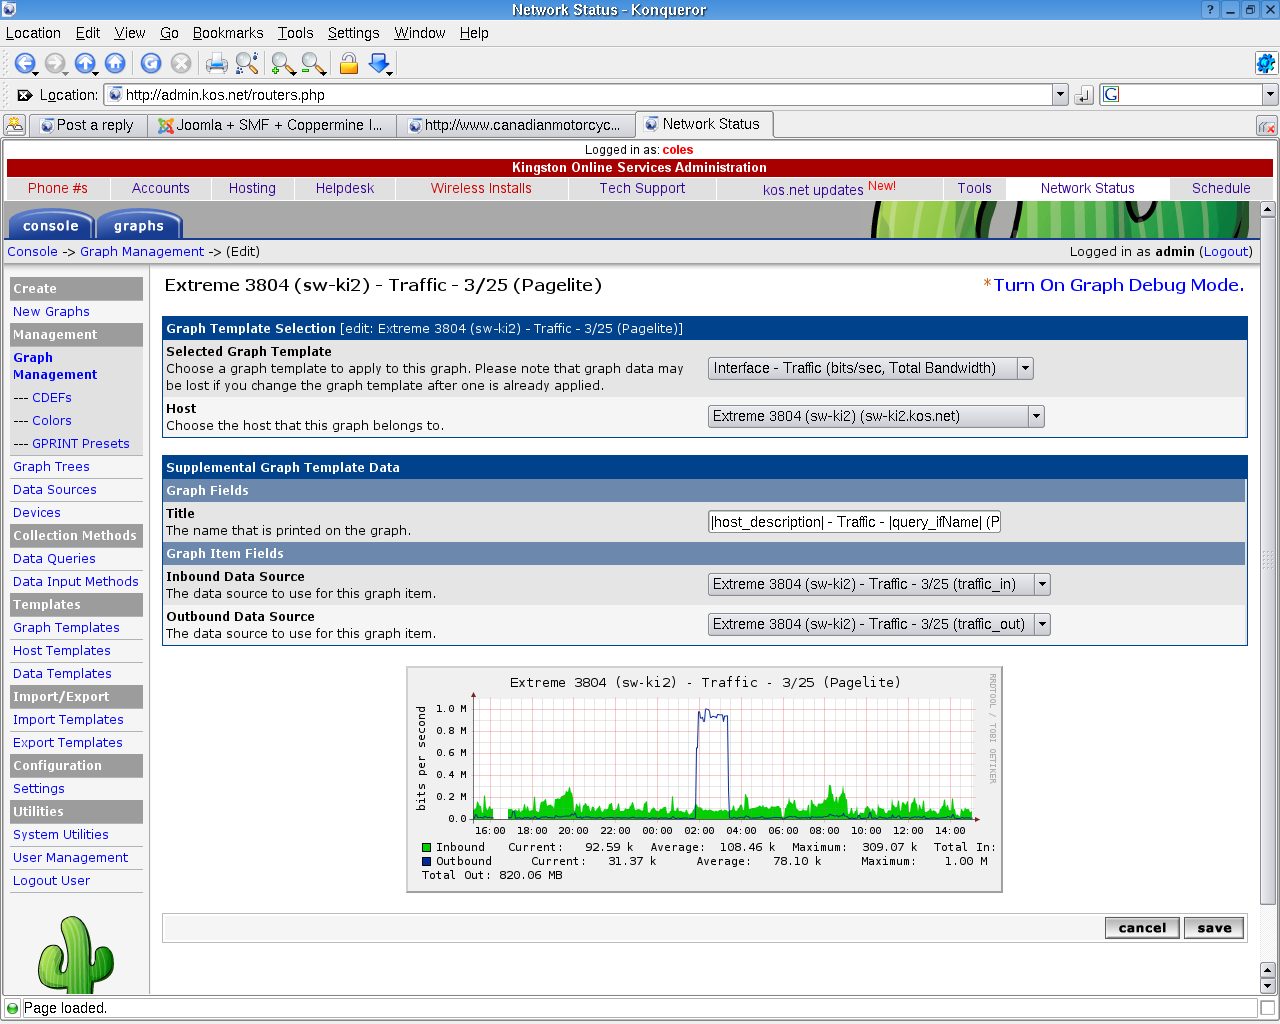Close the current tab with the tab bar close icon

(1266, 126)
